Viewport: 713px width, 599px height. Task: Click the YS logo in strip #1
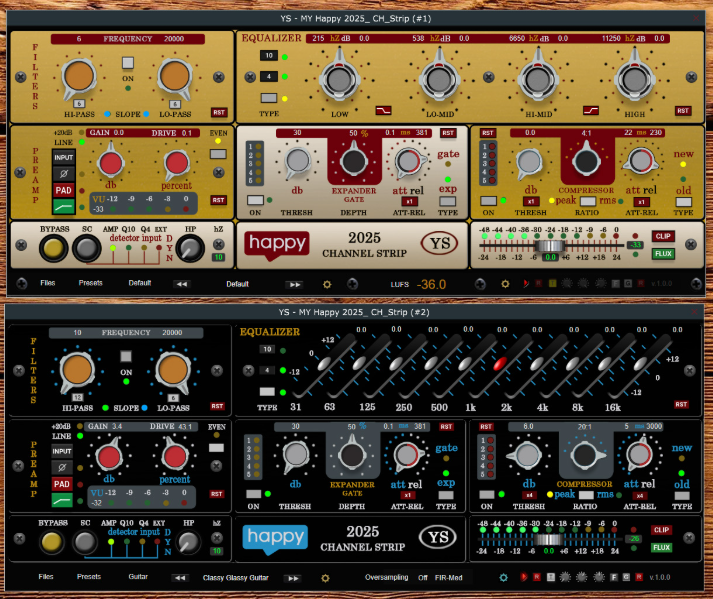click(439, 244)
